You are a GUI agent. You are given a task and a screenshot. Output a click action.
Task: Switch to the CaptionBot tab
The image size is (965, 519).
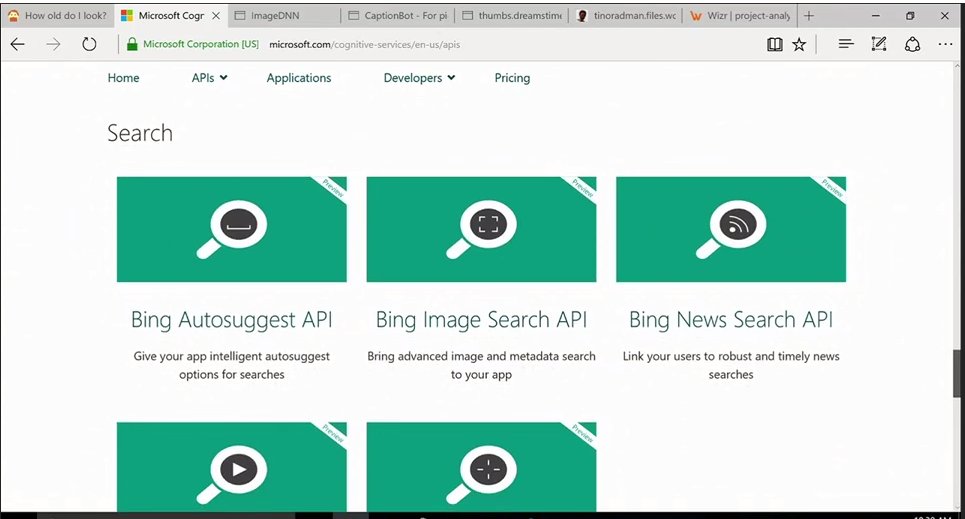click(398, 16)
